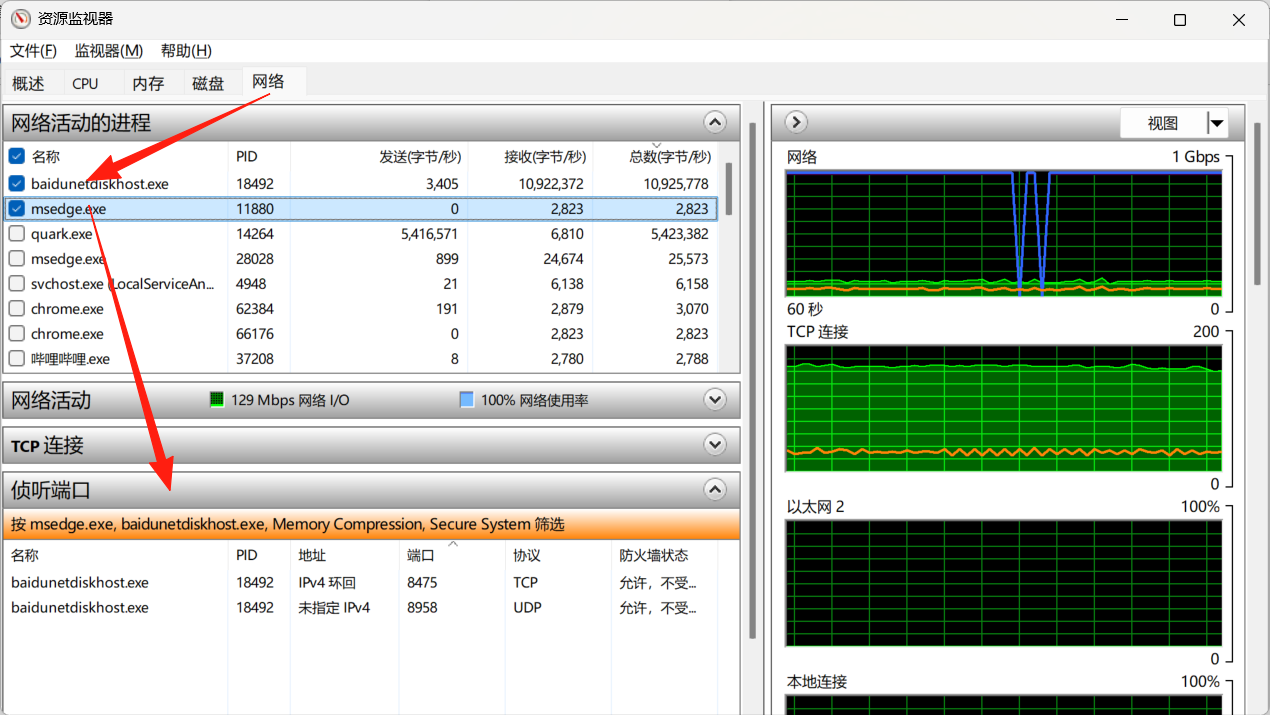Check the chrome.exe PID 66176 checkbox

point(16,334)
